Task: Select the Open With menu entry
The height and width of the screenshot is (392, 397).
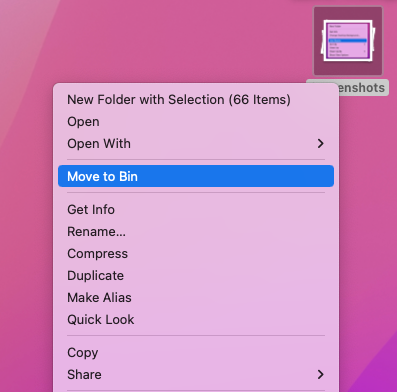Action: (196, 144)
